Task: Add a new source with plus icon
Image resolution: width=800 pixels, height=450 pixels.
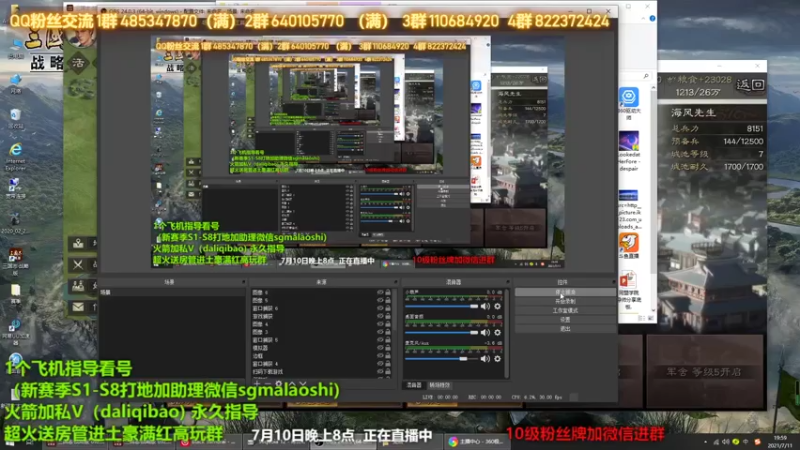Action: [x=257, y=384]
